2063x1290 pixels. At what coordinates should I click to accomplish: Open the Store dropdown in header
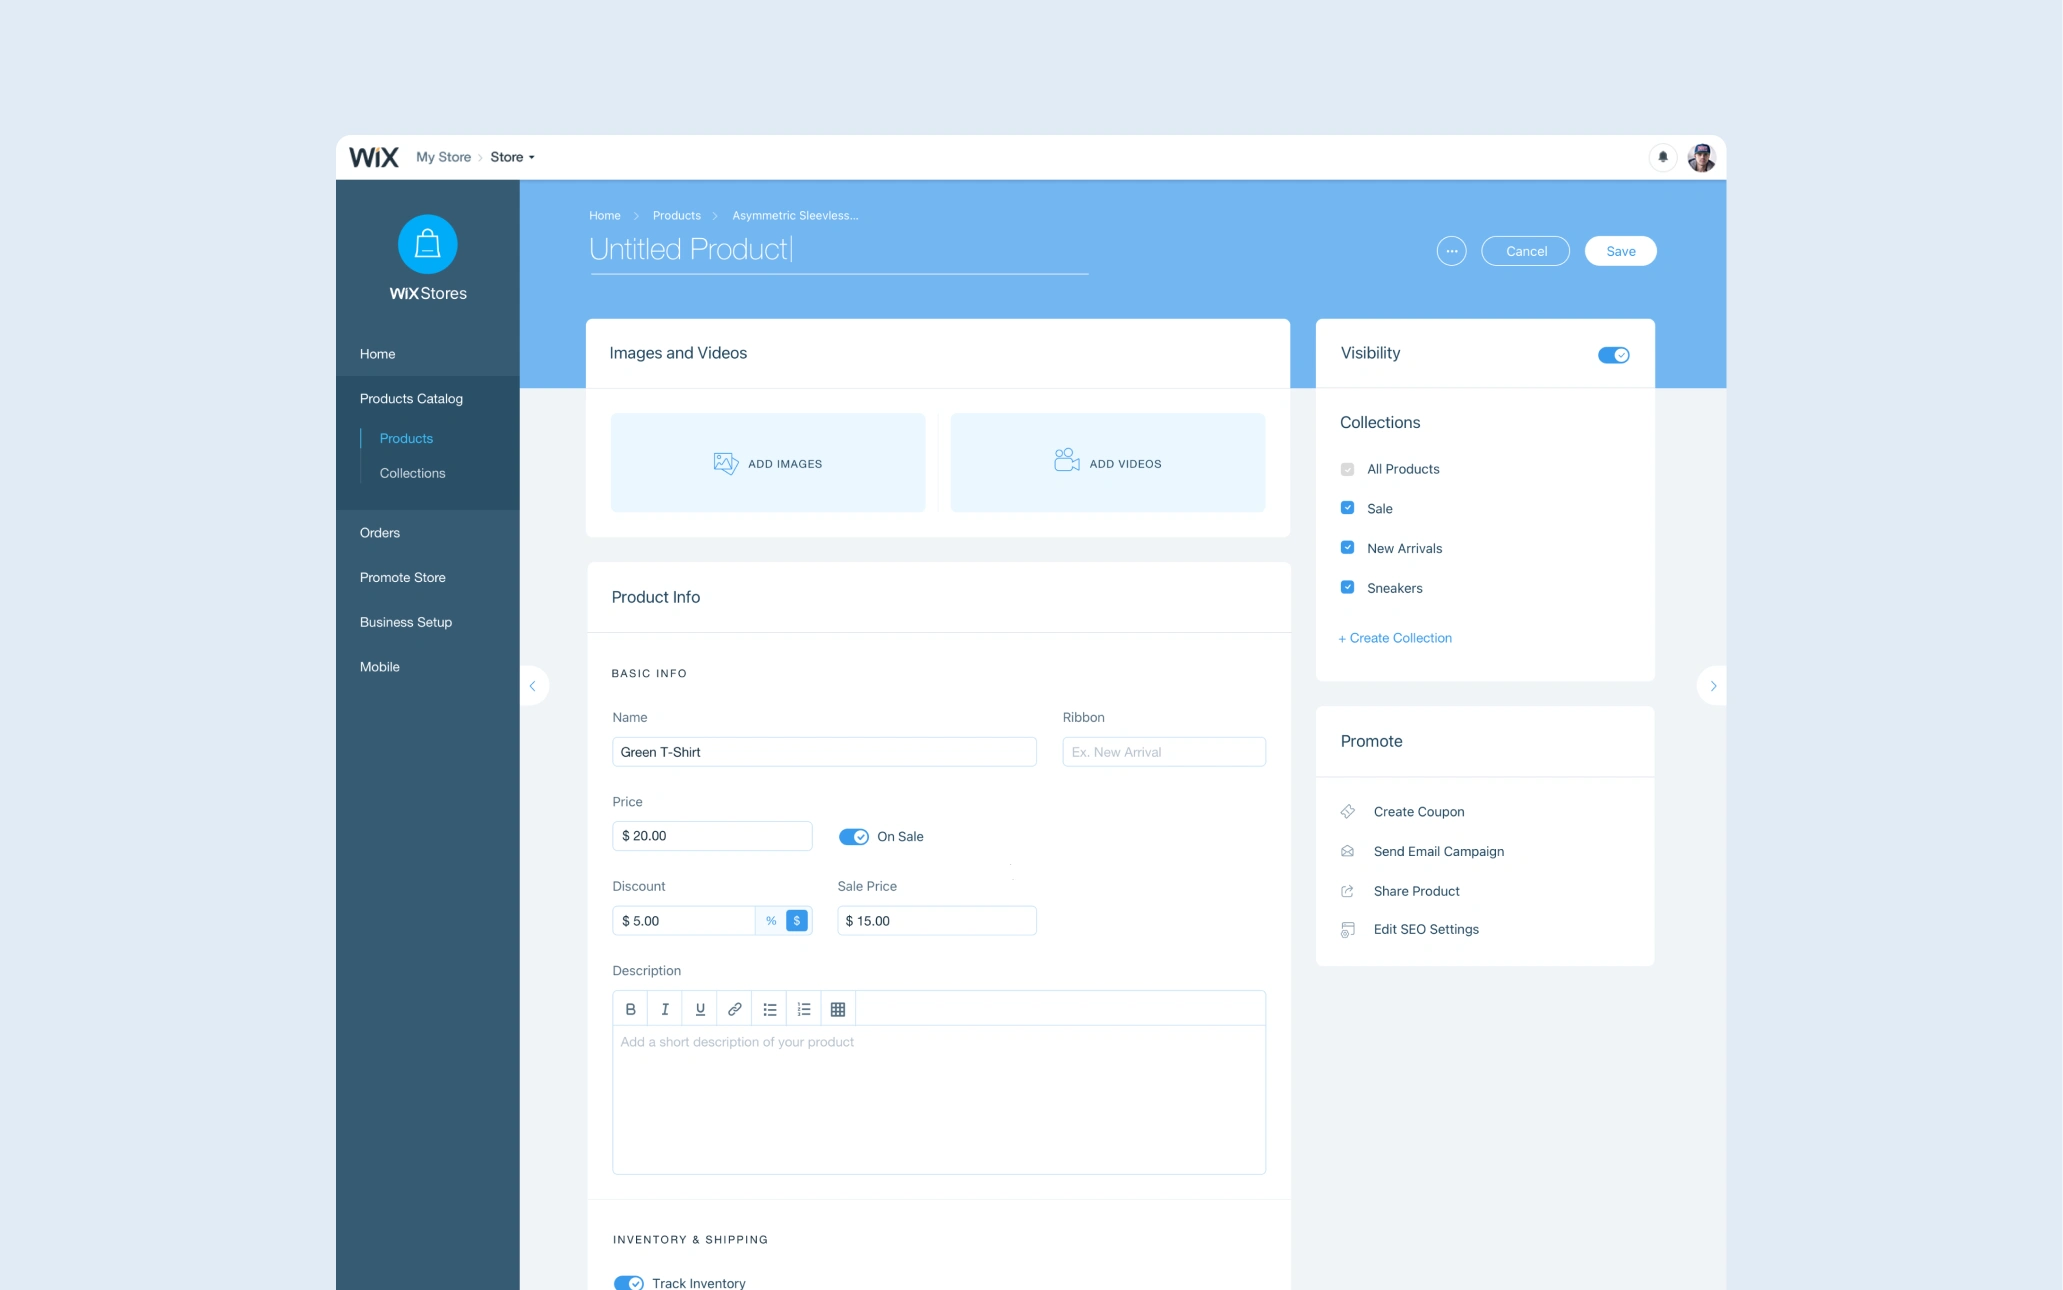click(x=512, y=157)
